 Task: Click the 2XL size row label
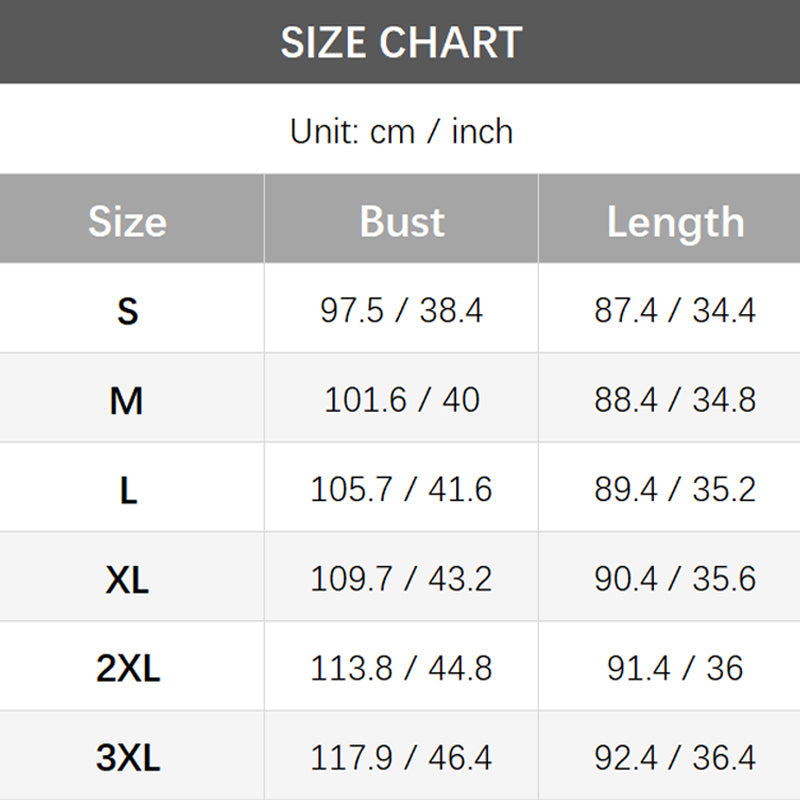pyautogui.click(x=127, y=669)
